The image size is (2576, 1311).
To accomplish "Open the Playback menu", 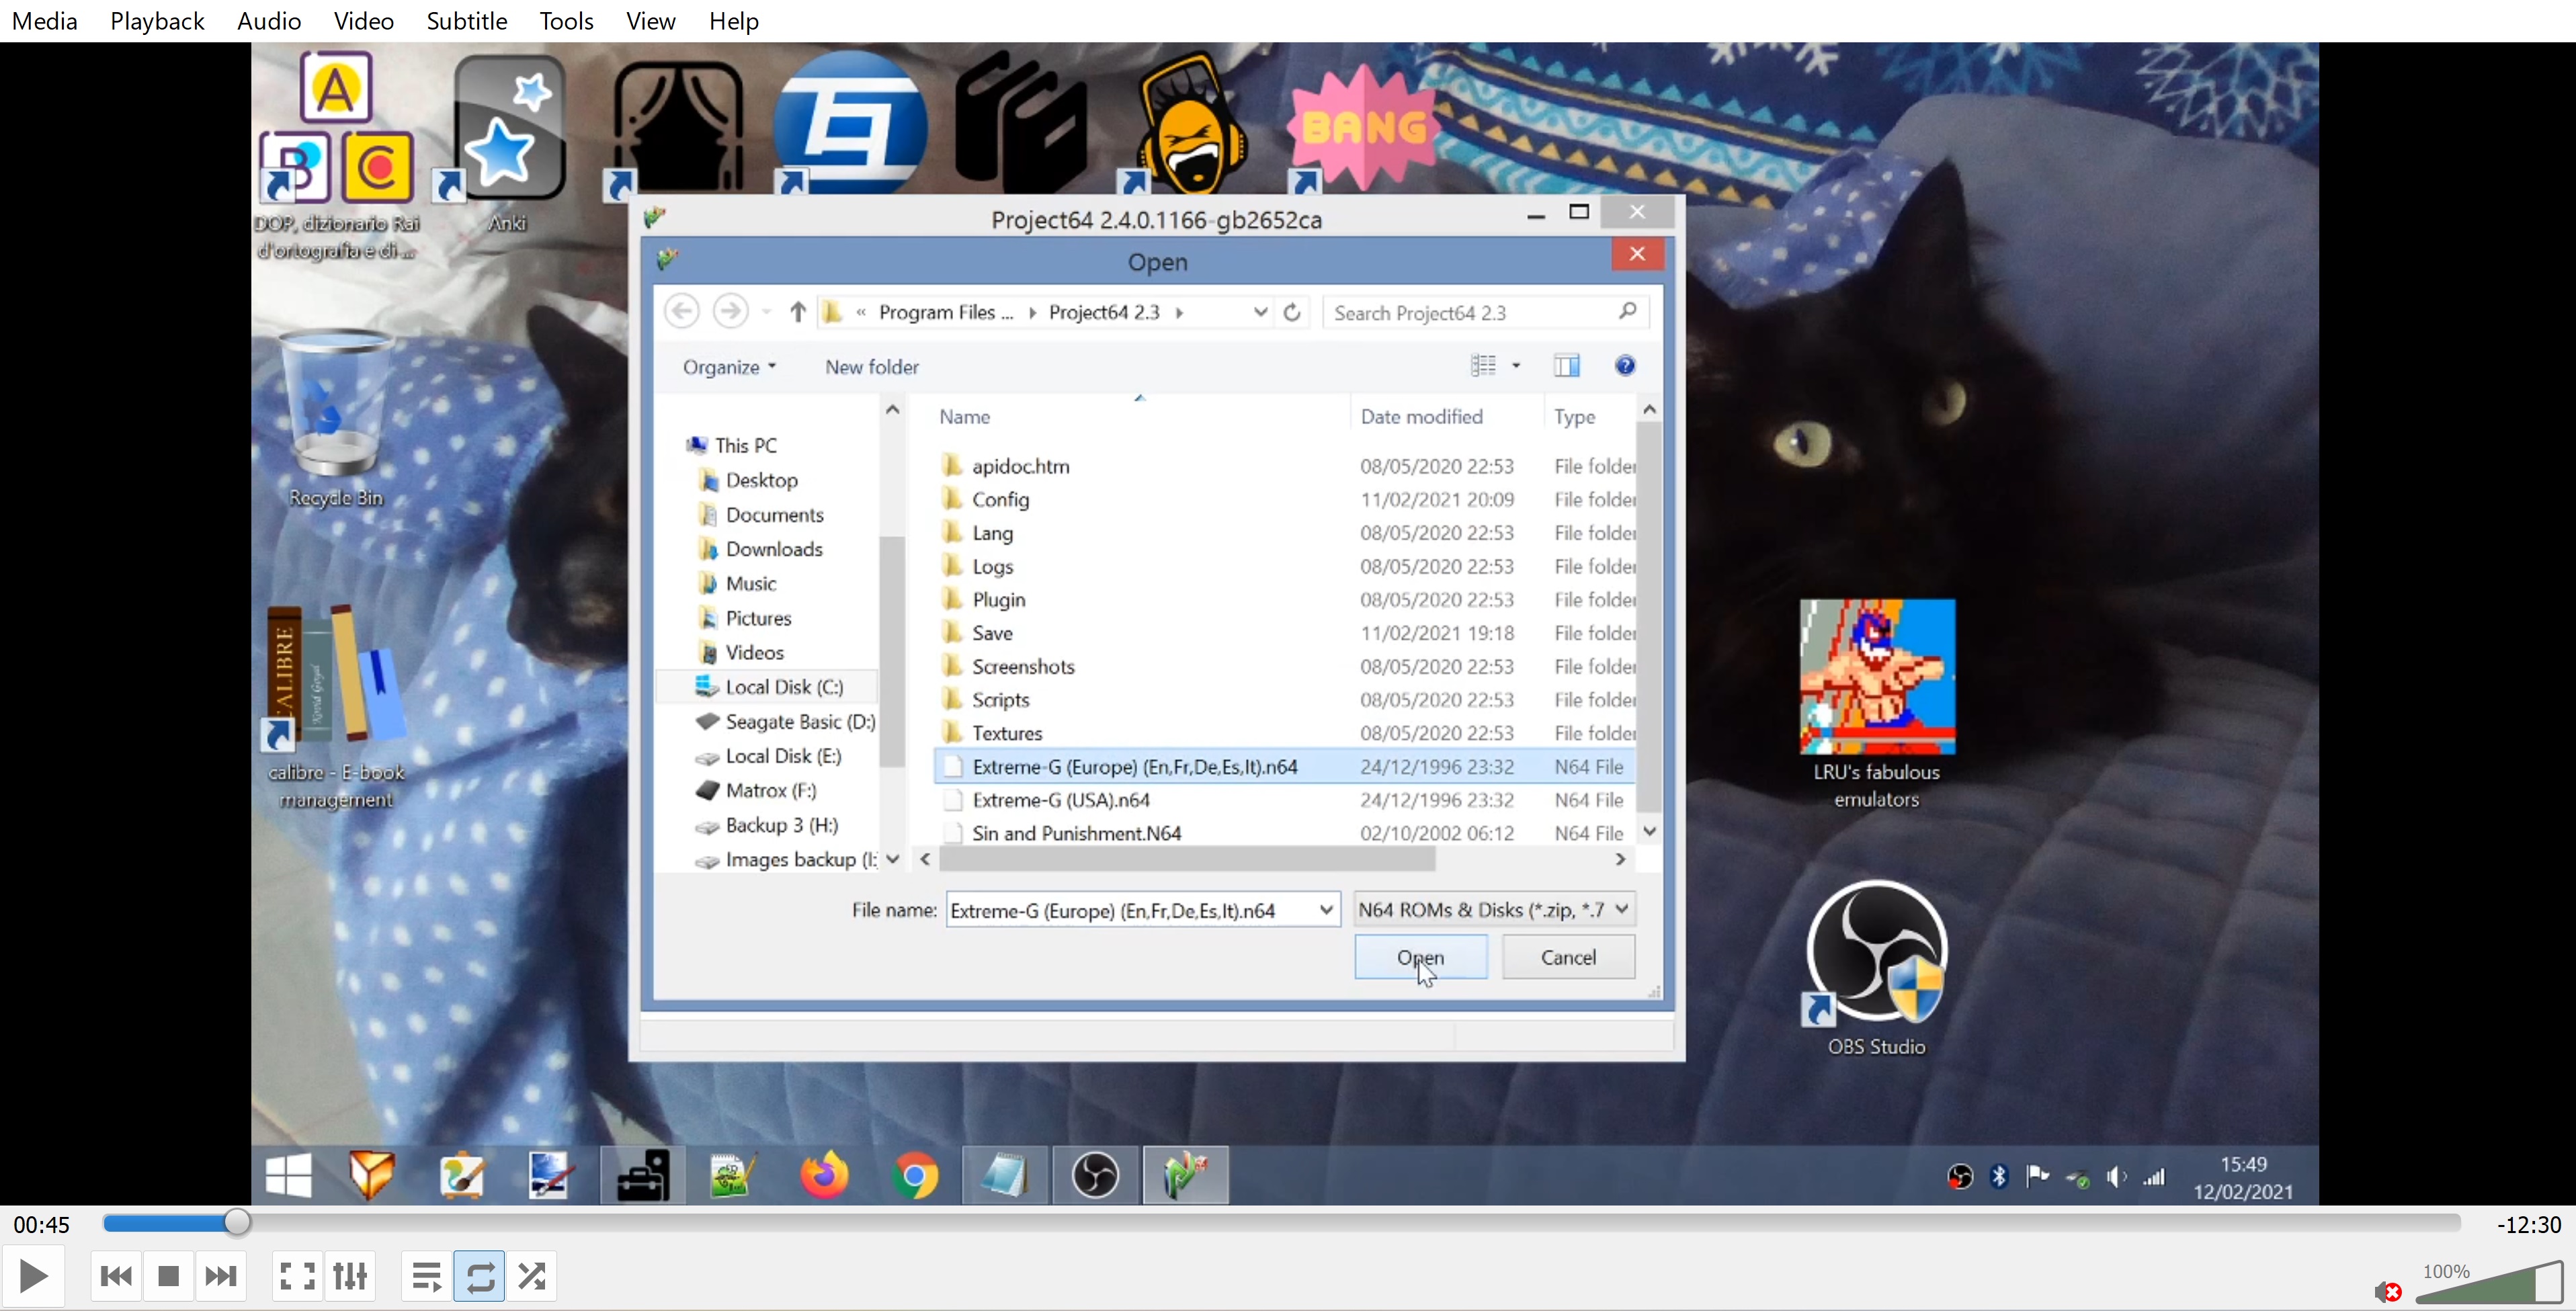I will 157,21.
